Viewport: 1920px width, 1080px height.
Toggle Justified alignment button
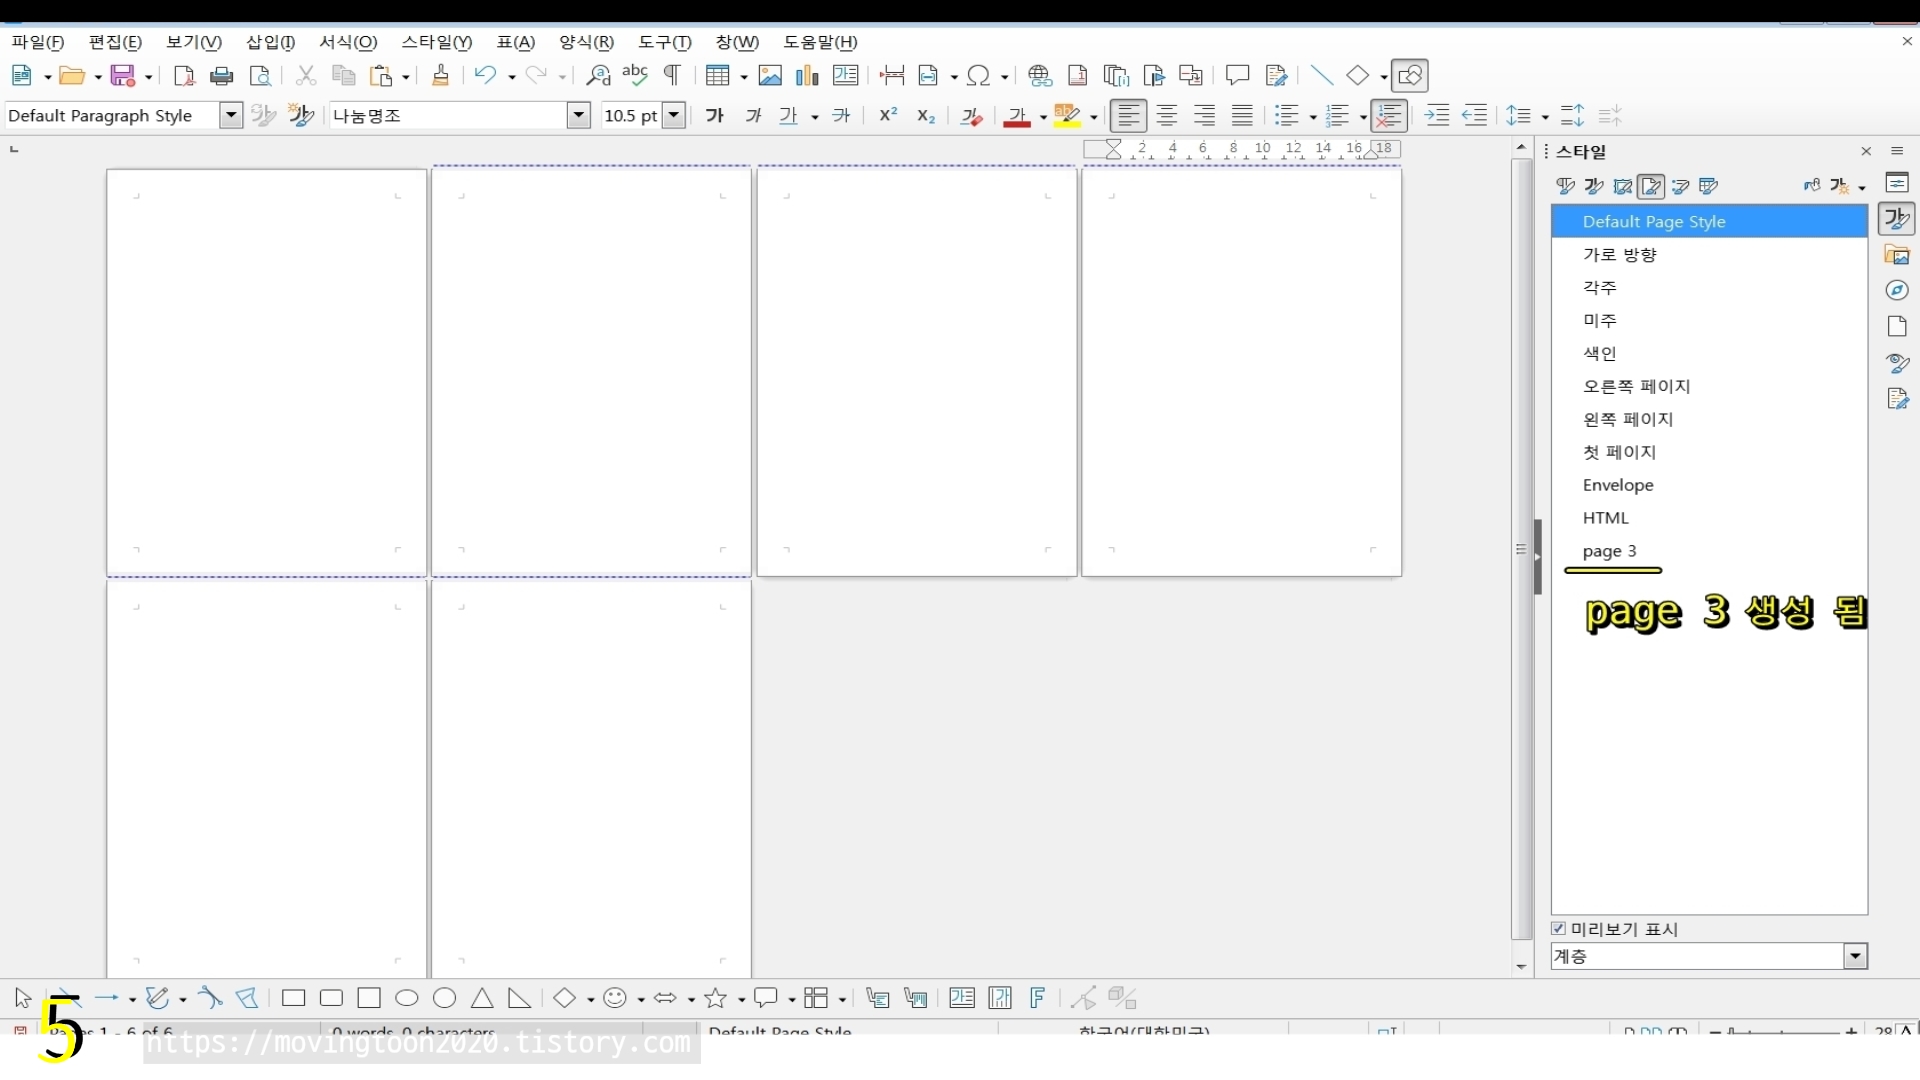tap(1243, 116)
